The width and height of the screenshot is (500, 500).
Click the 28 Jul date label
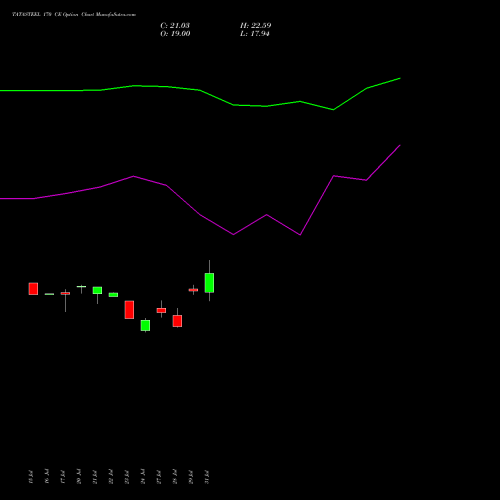click(175, 477)
